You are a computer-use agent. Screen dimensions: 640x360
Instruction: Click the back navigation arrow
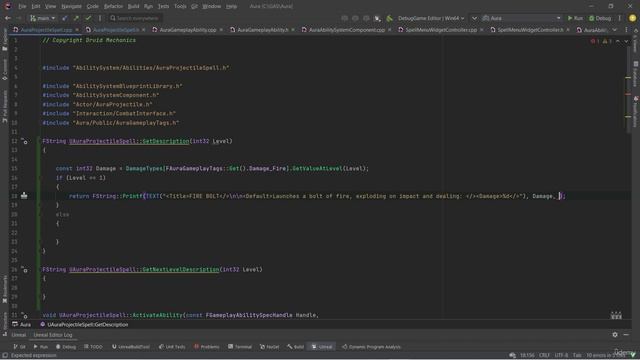7,18
